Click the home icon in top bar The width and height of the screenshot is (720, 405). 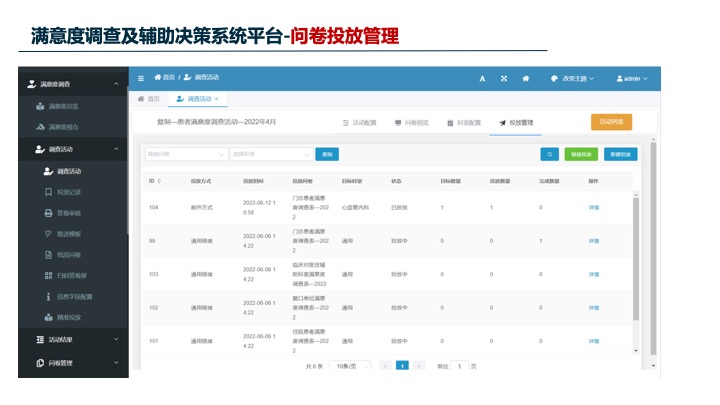pos(526,79)
